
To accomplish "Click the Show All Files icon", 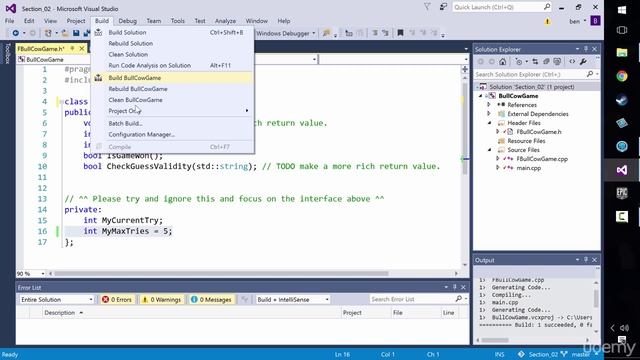I will (557, 62).
